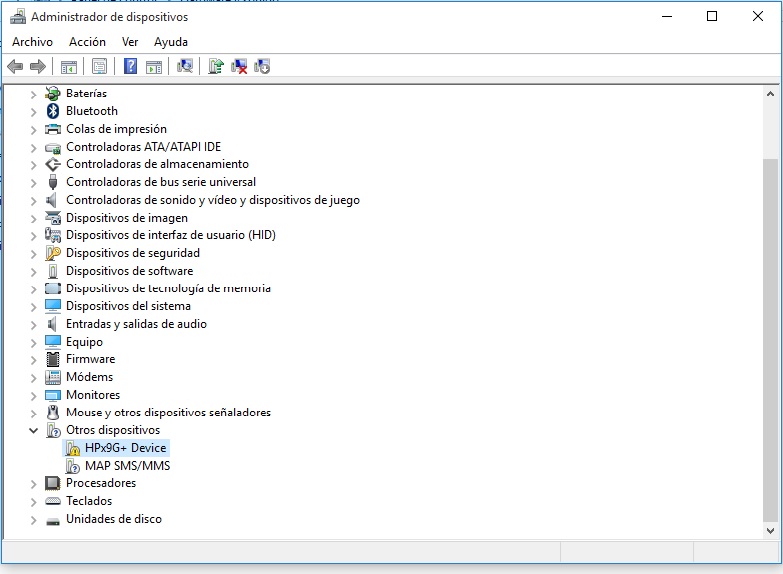
Task: Open the Archivo menu
Action: coord(32,42)
